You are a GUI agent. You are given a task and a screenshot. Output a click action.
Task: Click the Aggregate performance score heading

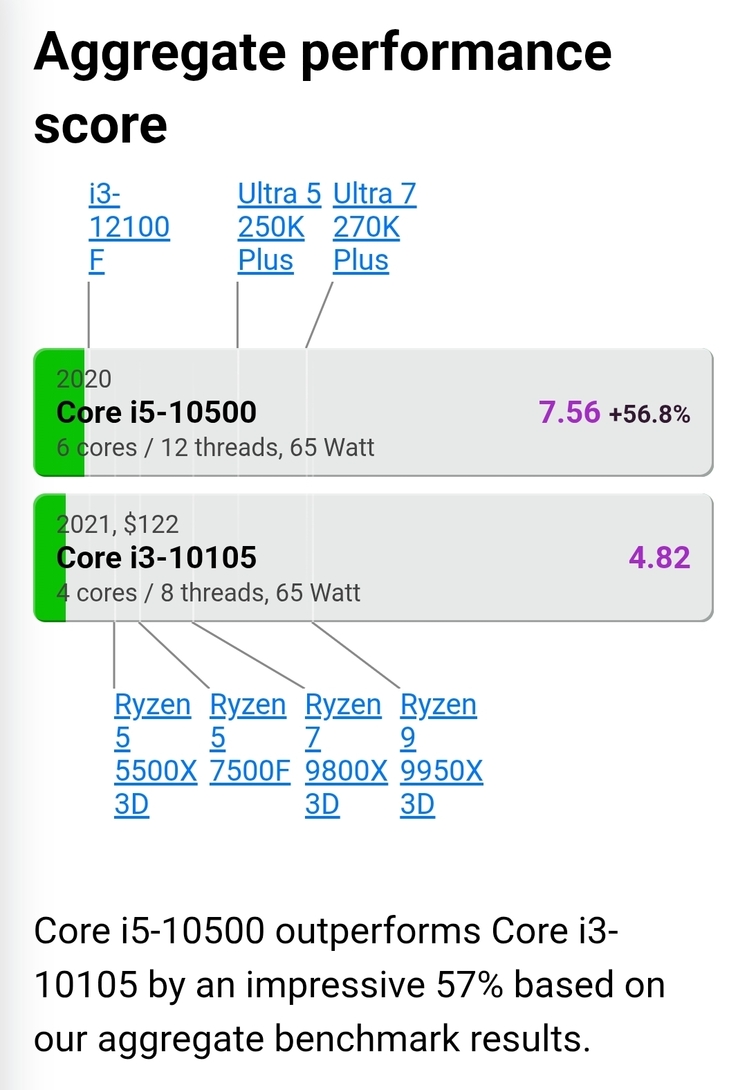coord(322,88)
